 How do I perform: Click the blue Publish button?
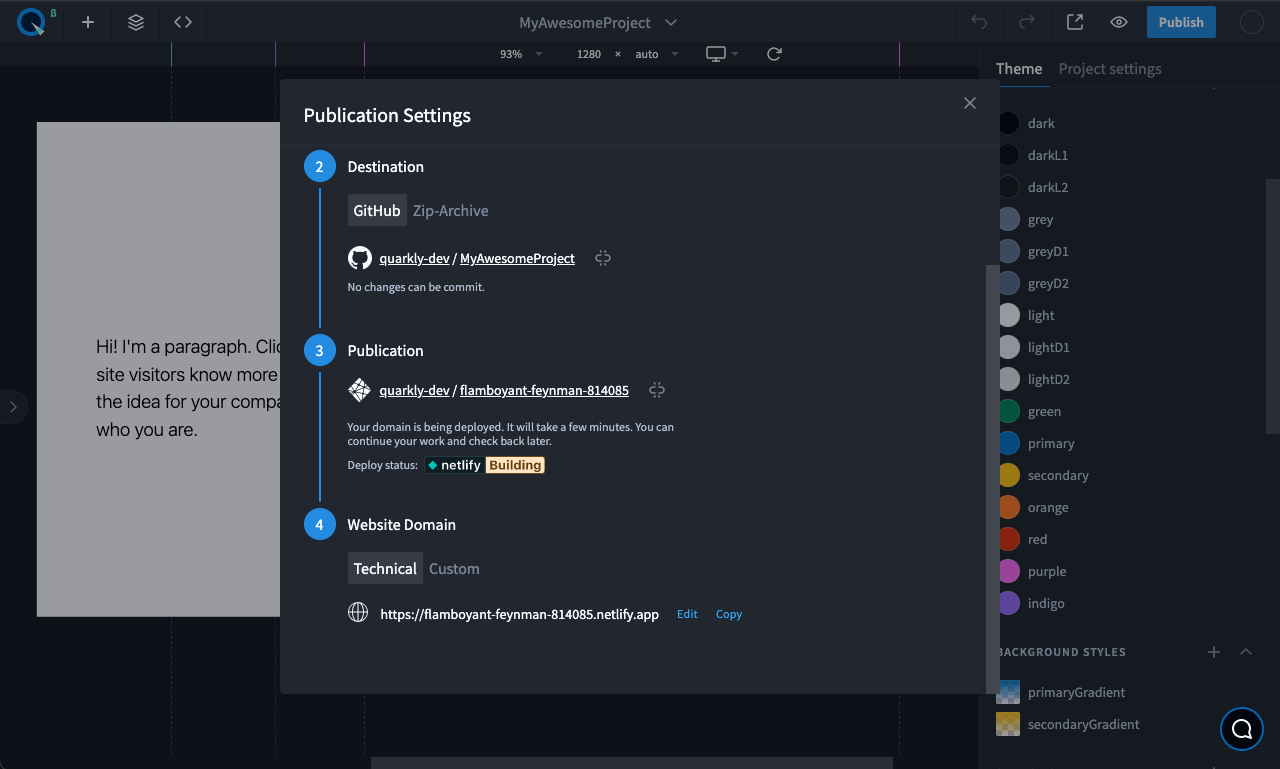tap(1181, 22)
